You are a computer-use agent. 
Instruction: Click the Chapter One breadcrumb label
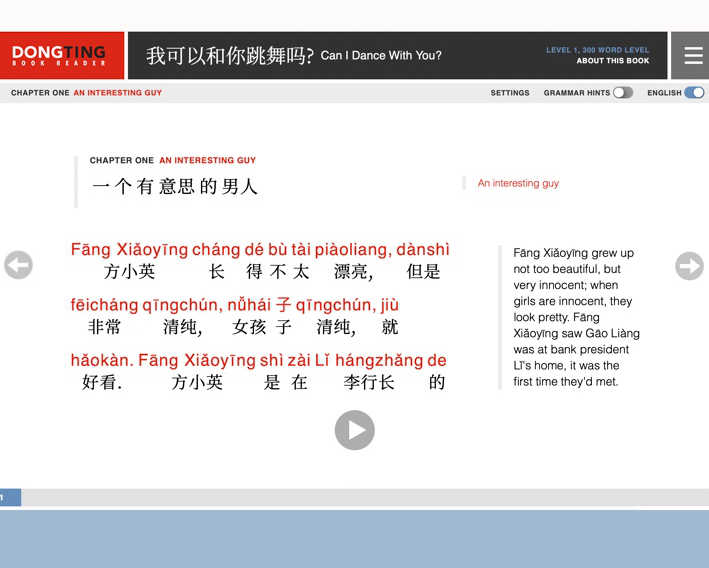[x=39, y=93]
